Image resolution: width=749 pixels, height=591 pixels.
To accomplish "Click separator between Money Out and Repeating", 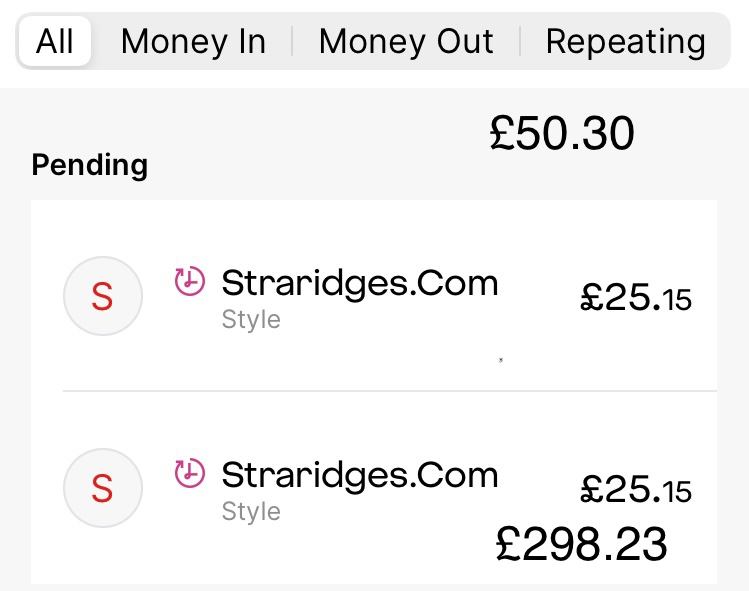I will pos(520,42).
